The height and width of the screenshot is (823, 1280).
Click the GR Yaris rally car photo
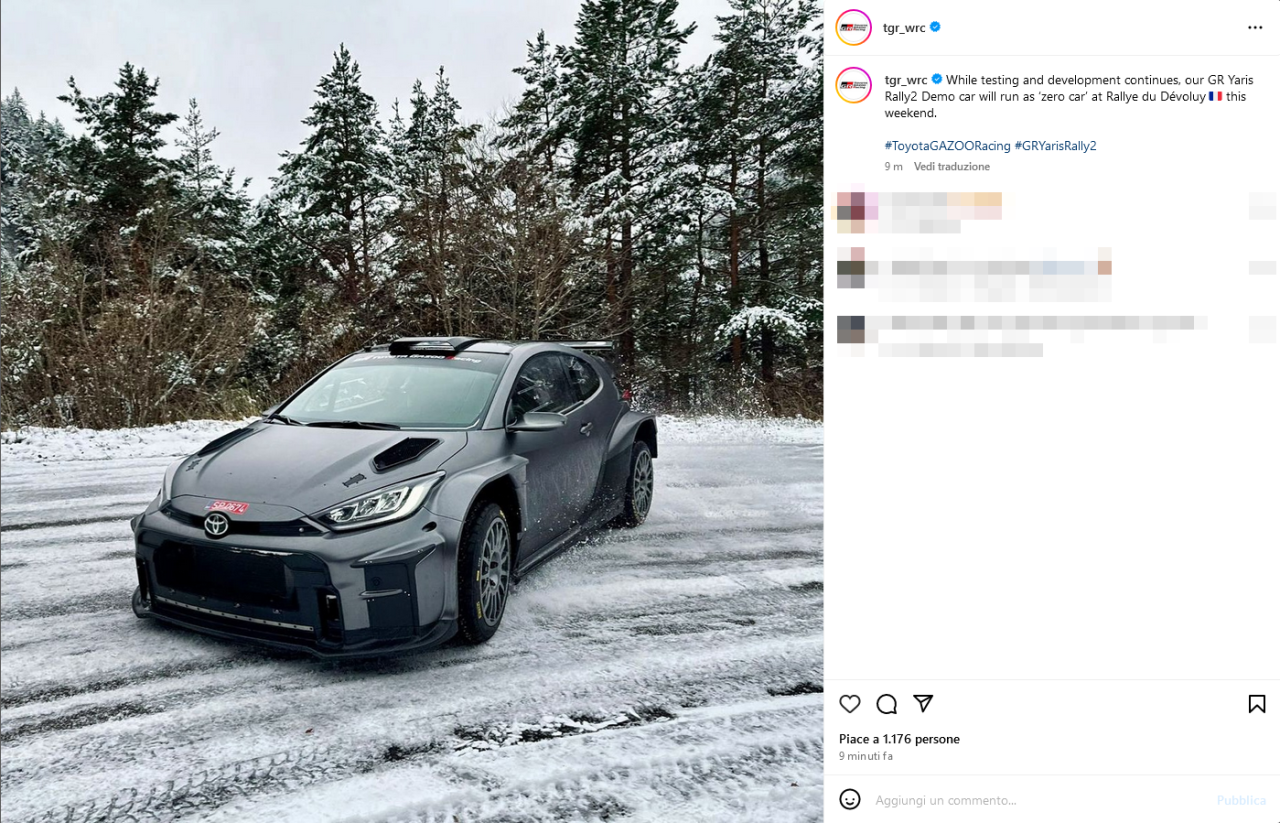coord(412,411)
